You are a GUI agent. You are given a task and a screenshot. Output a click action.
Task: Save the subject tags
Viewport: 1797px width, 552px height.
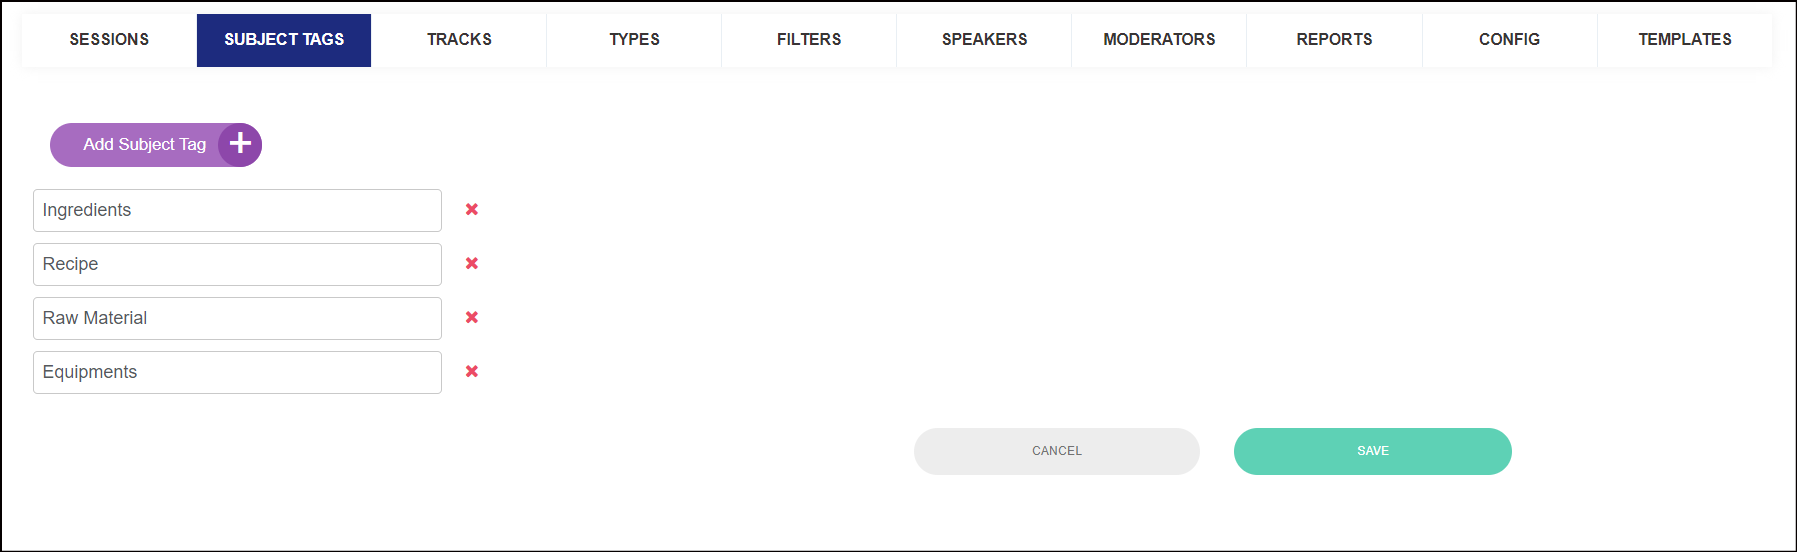1373,451
